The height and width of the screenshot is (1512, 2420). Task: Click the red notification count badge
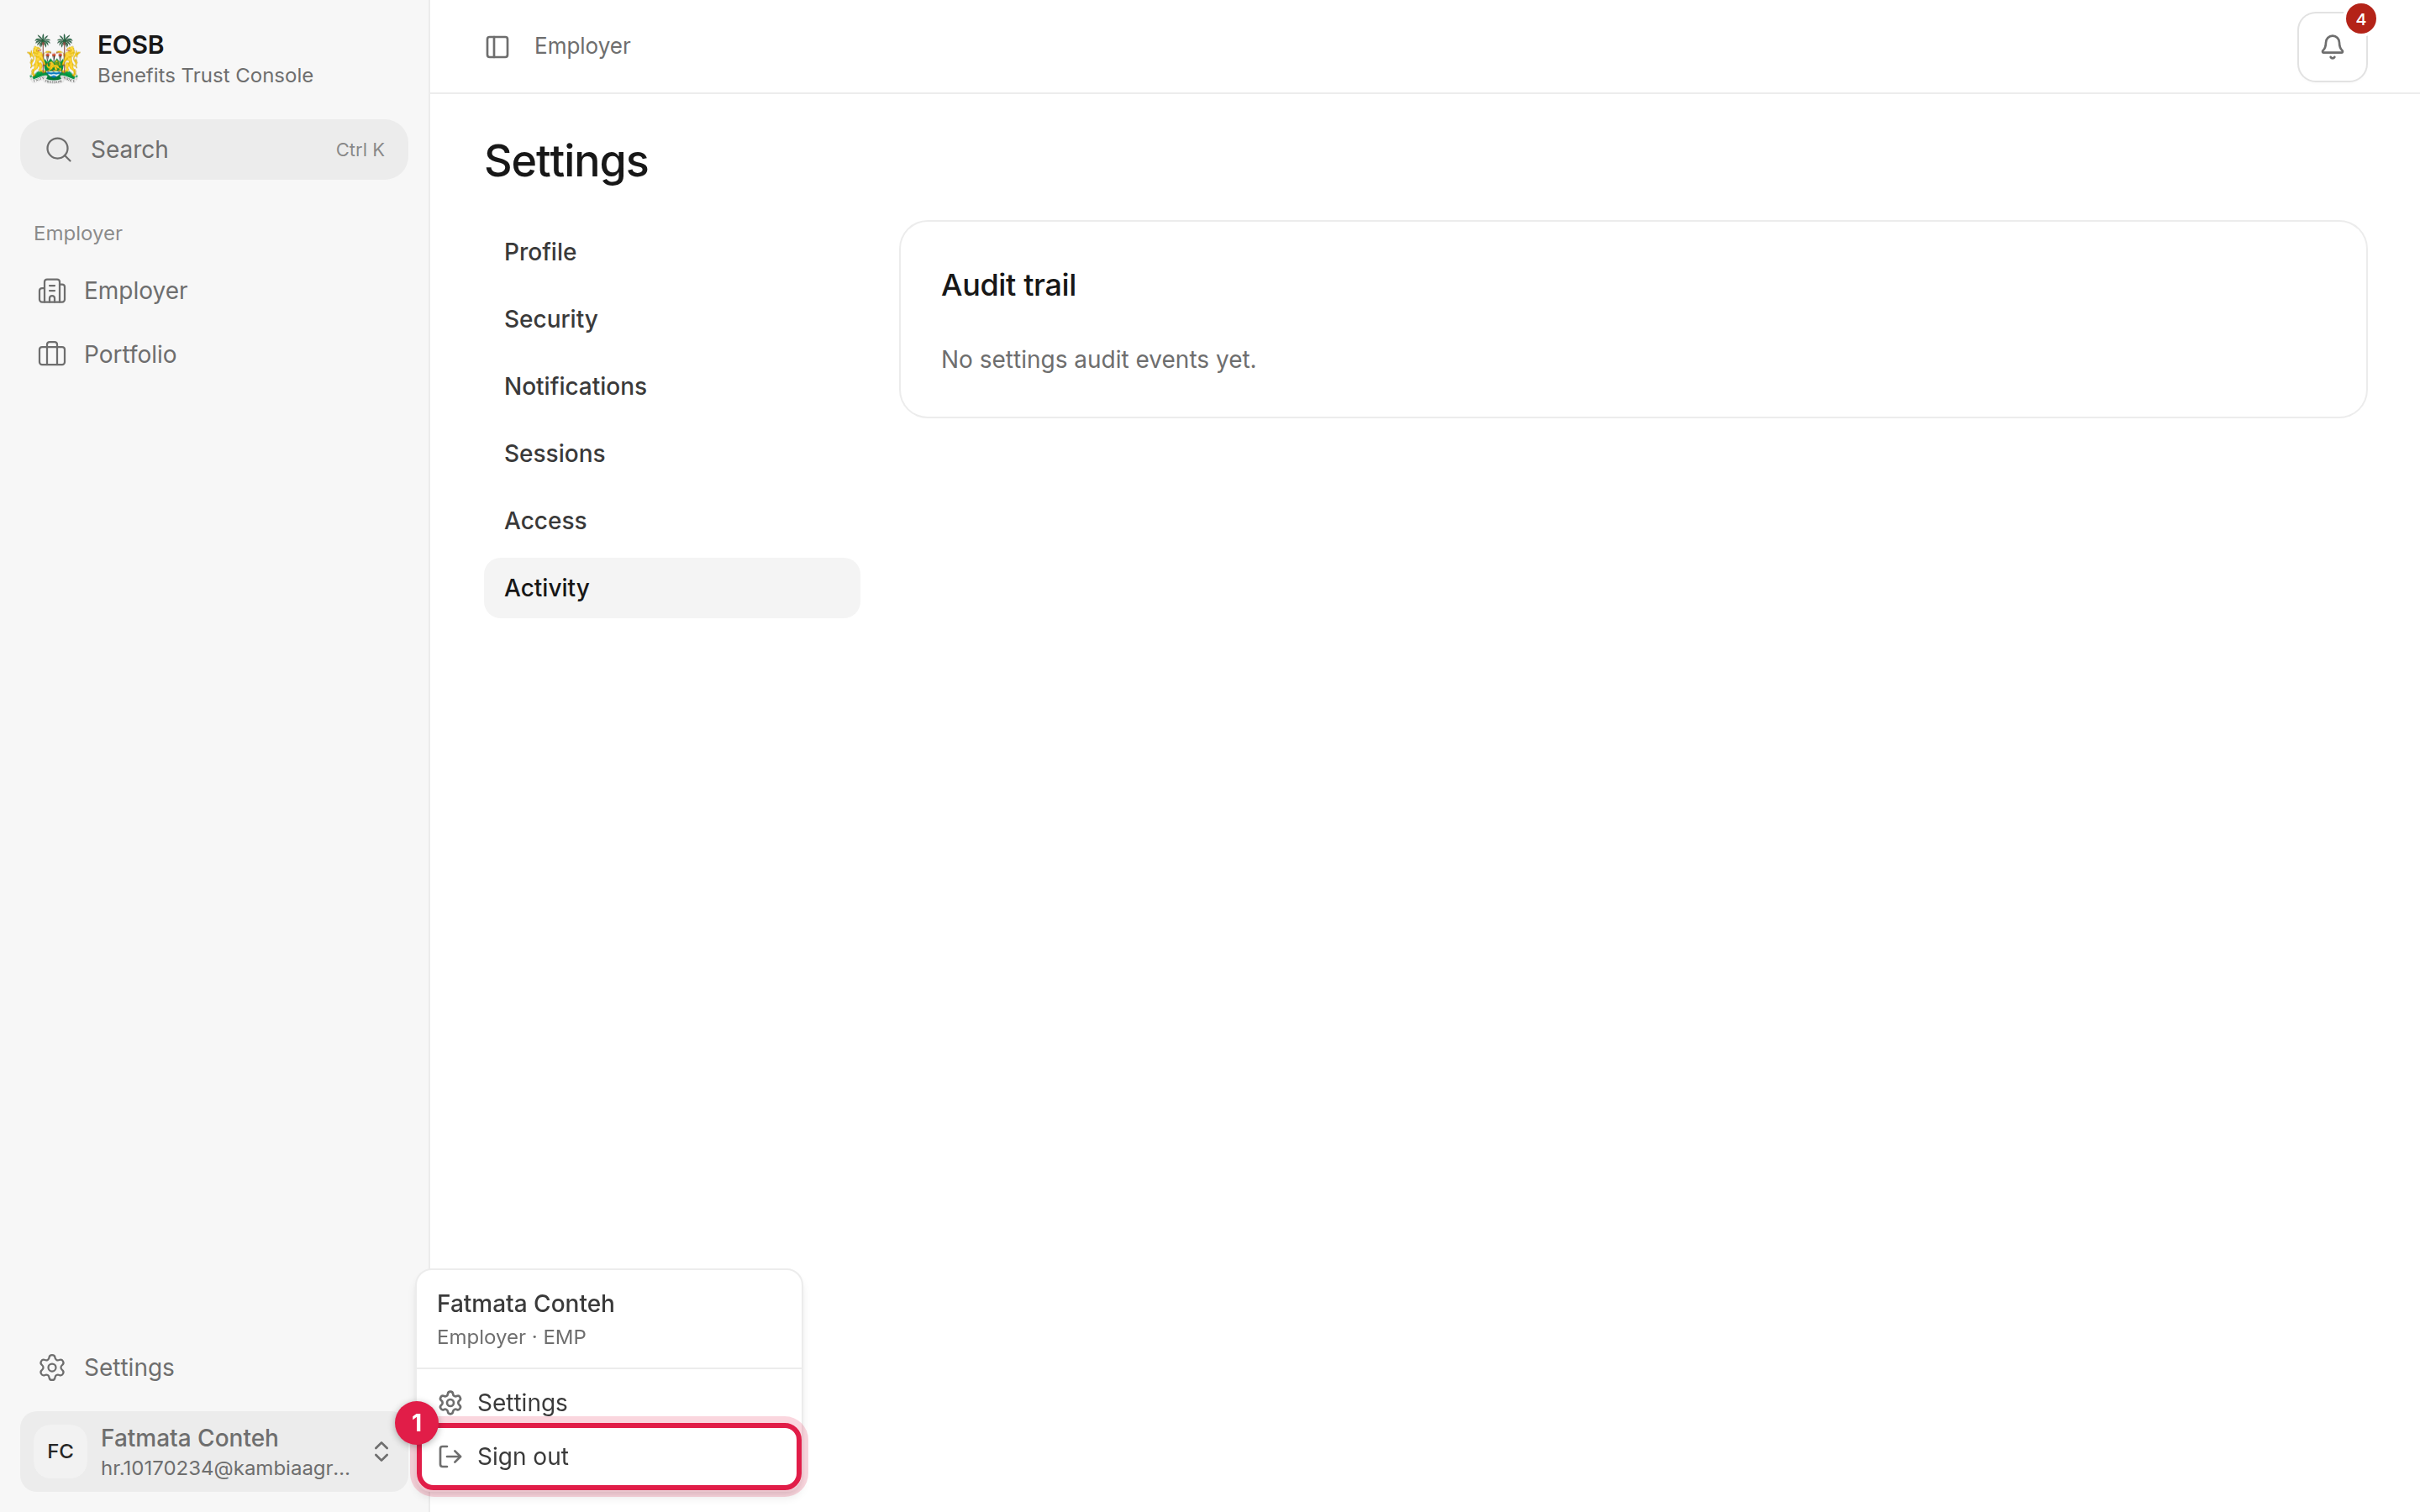[x=2360, y=19]
